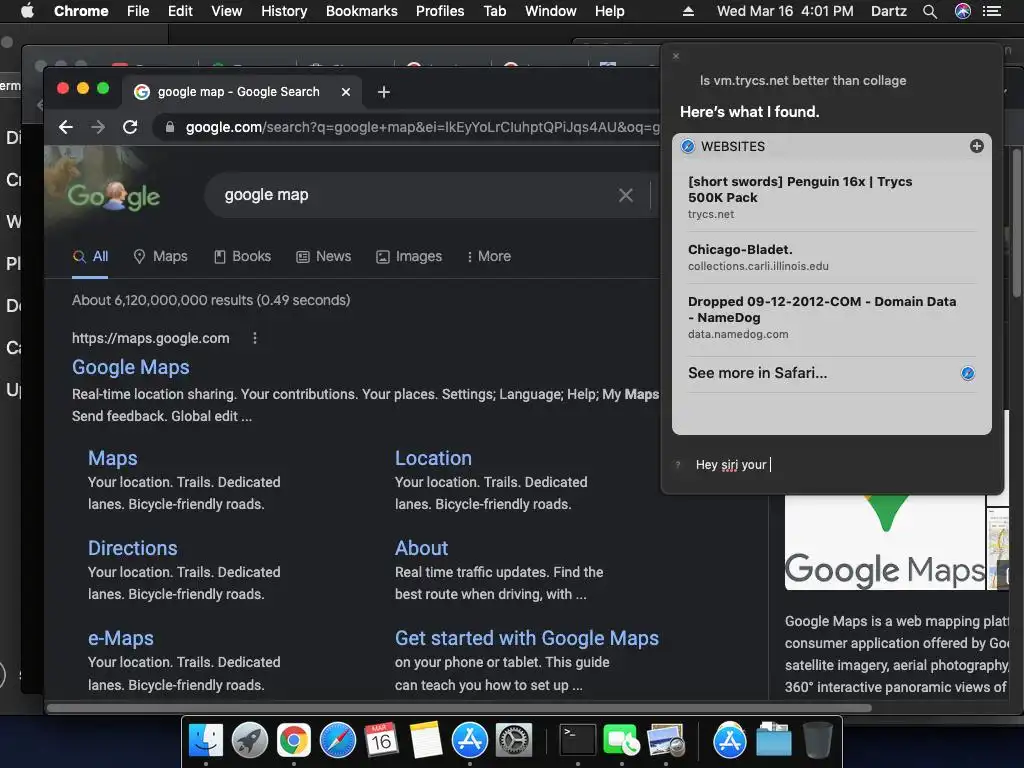Open the Chrome application menu

coord(81,11)
